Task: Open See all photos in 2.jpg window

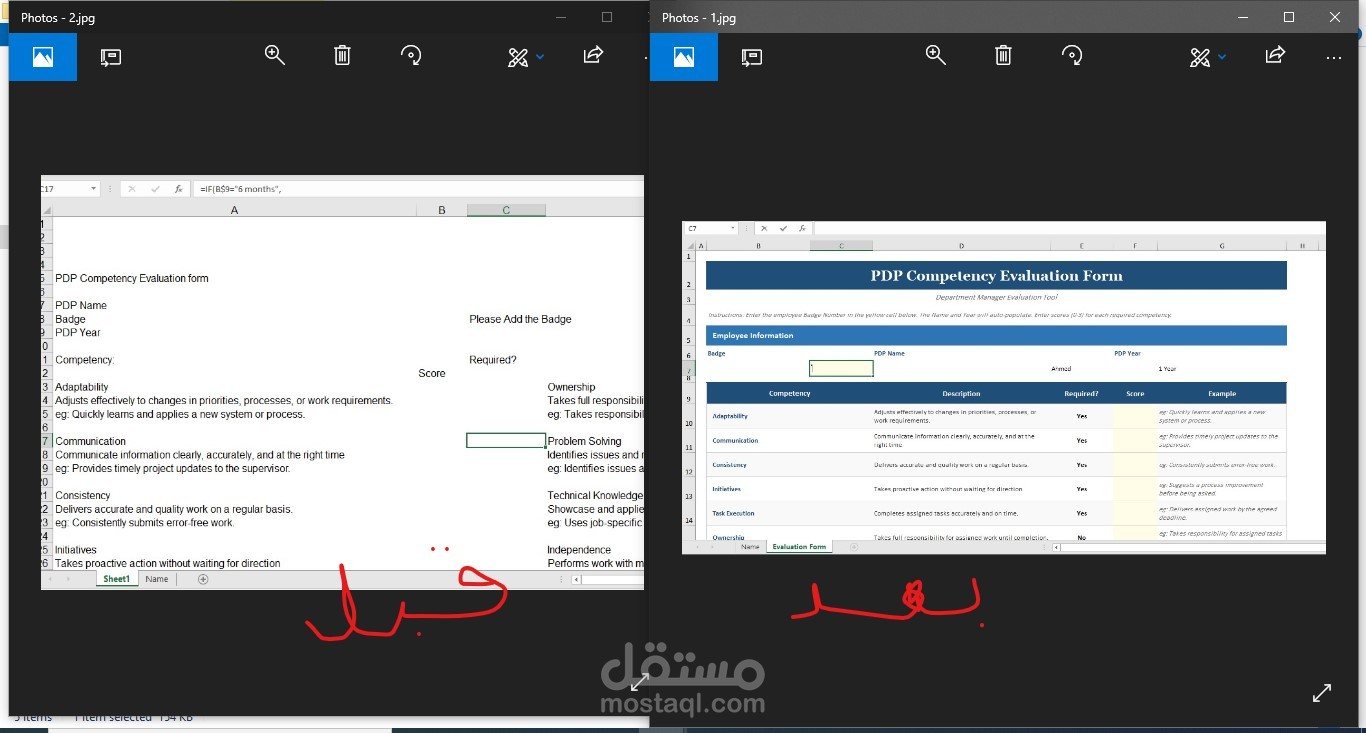Action: point(43,57)
